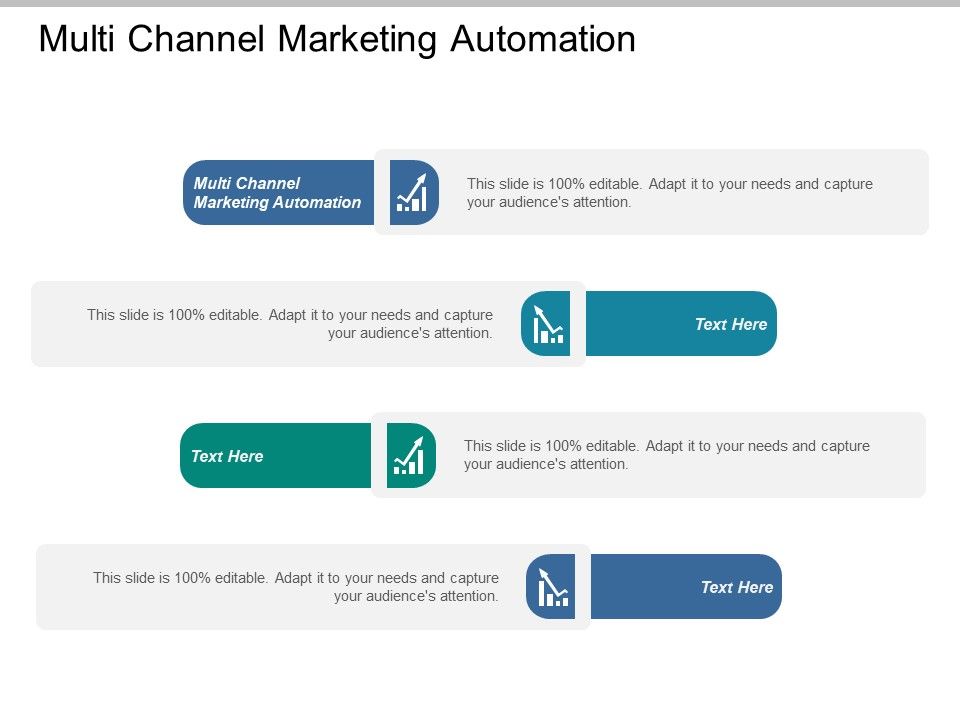
Task: Click the declining chart icon in the bottom blue row
Action: click(x=553, y=587)
